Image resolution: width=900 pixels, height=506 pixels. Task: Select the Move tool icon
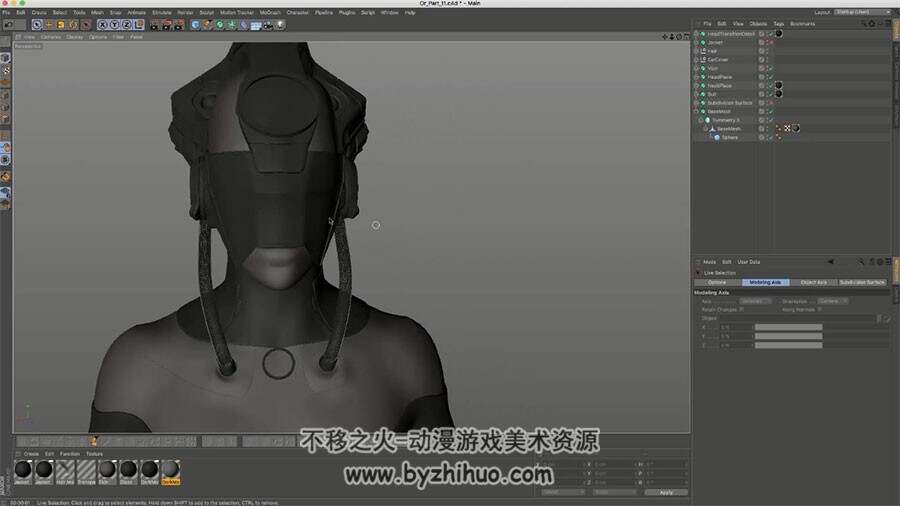(x=49, y=25)
